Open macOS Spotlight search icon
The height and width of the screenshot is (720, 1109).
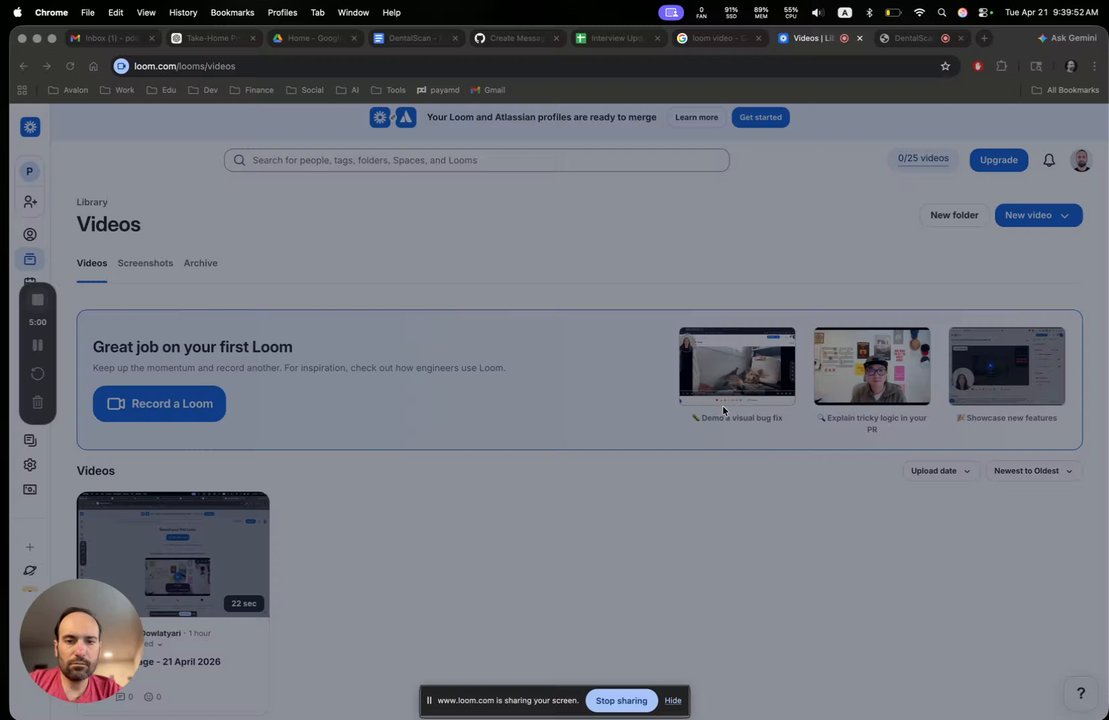point(941,13)
